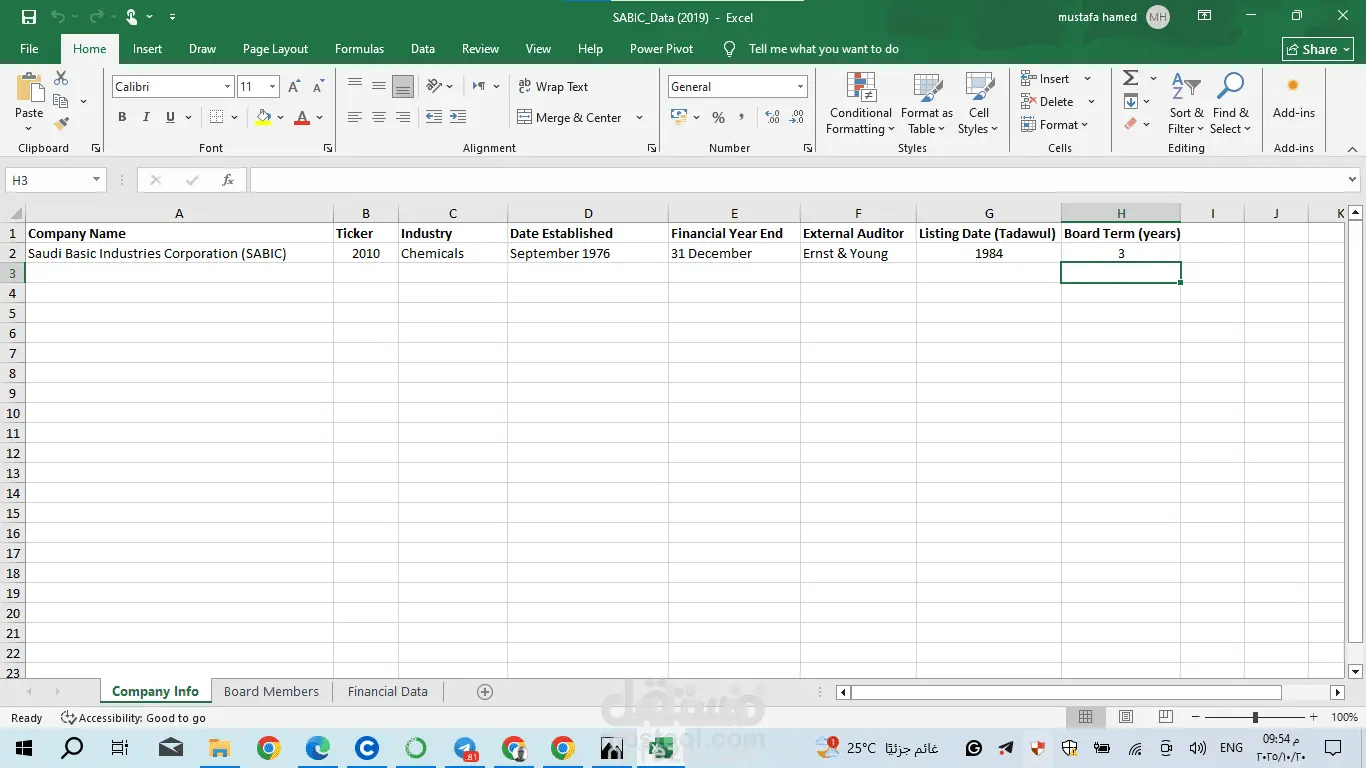
Task: Expand the formula bar
Action: (x=1352, y=180)
